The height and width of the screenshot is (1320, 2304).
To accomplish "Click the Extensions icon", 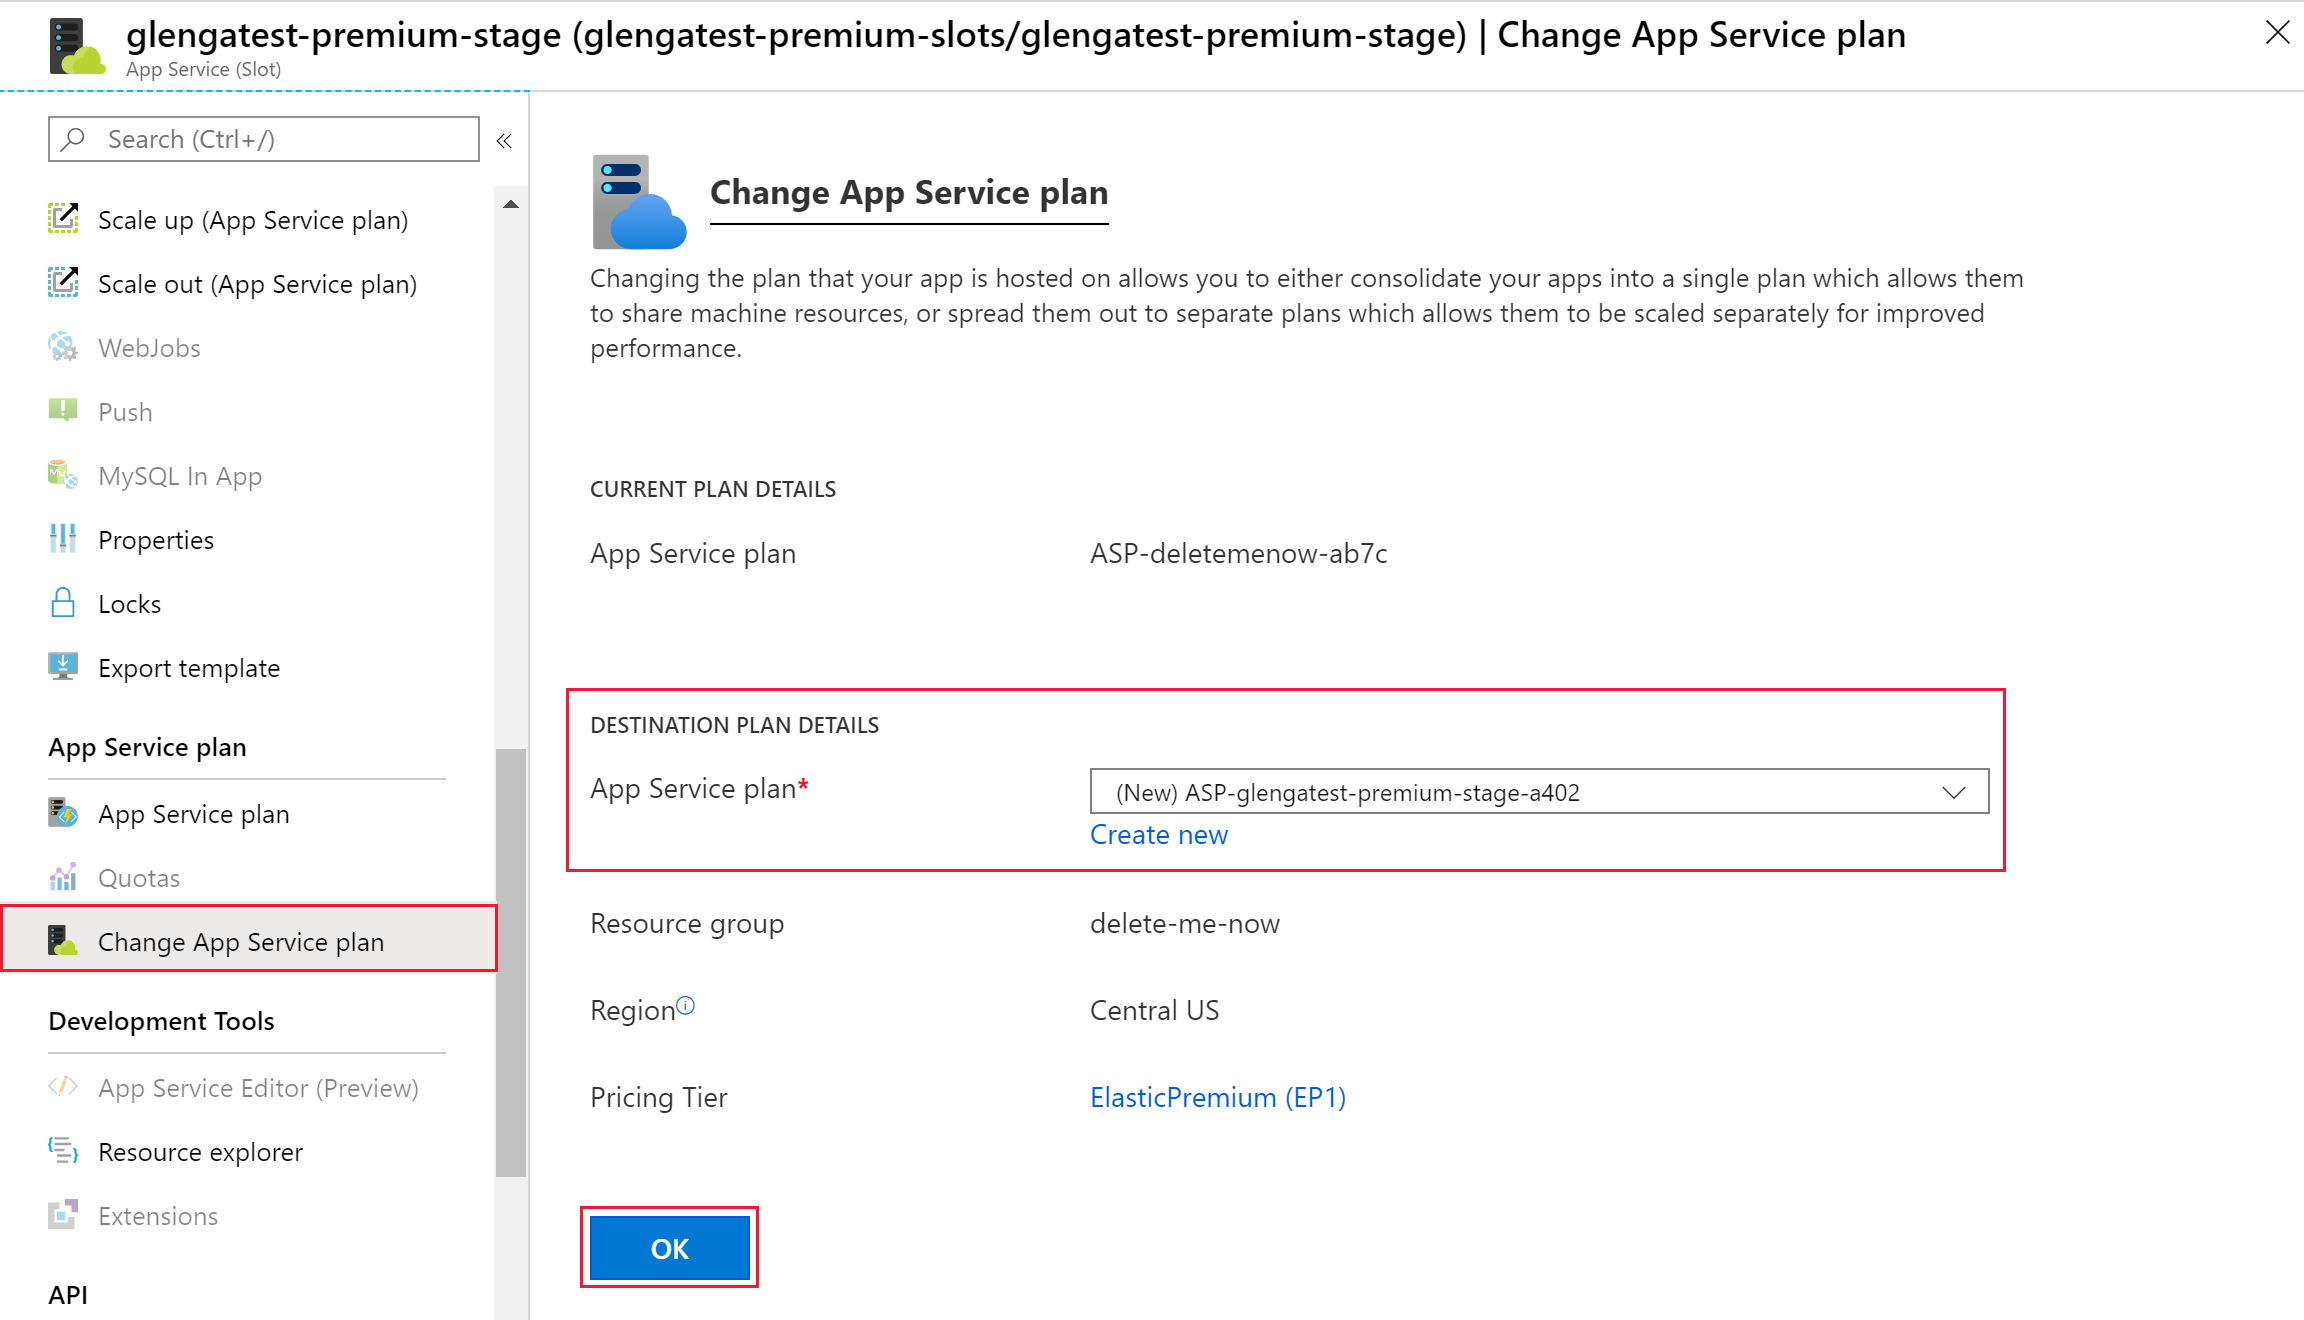I will 63,1216.
